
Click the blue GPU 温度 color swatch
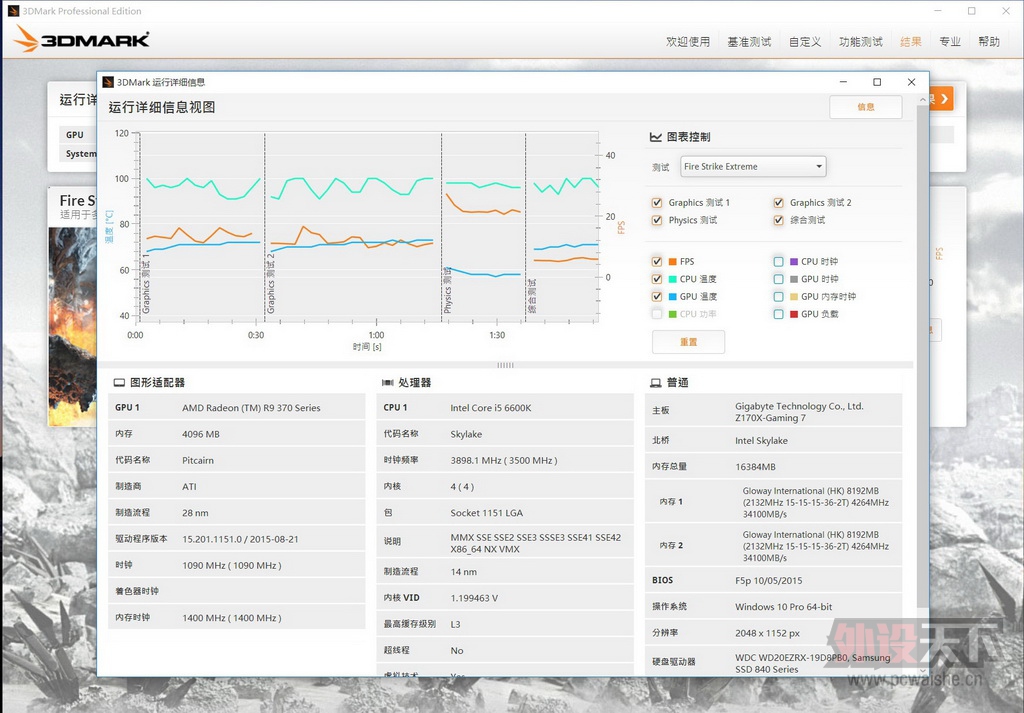coord(672,297)
